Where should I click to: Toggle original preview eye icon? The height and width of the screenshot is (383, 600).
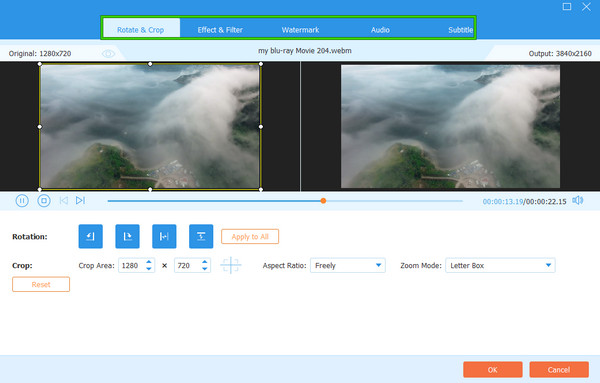pos(108,54)
